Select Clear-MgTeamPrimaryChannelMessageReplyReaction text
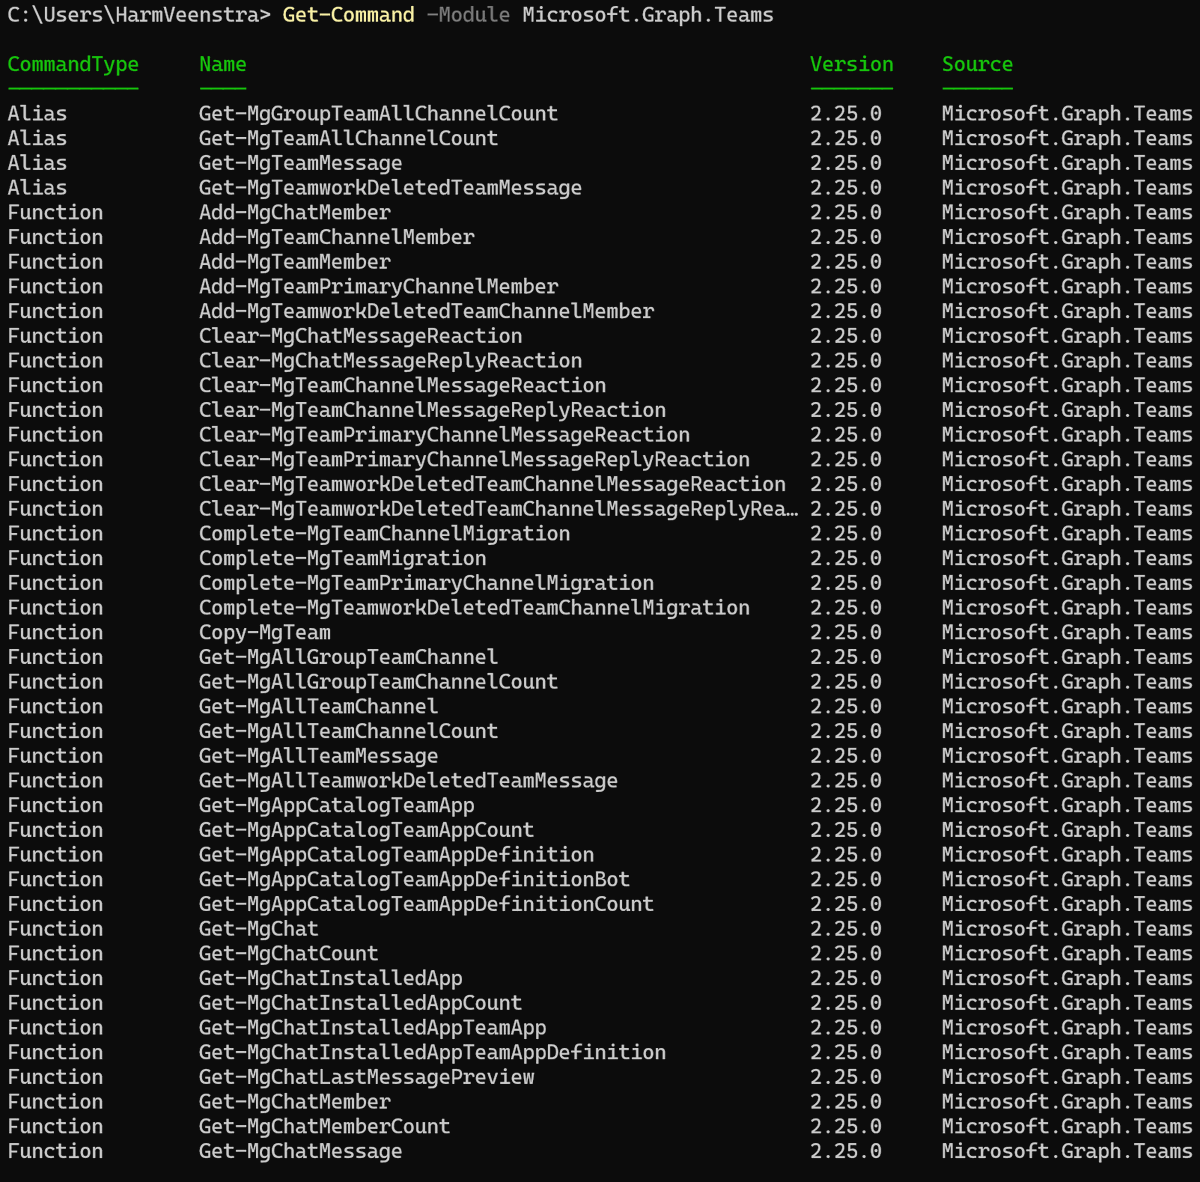The width and height of the screenshot is (1200, 1182). coord(475,459)
